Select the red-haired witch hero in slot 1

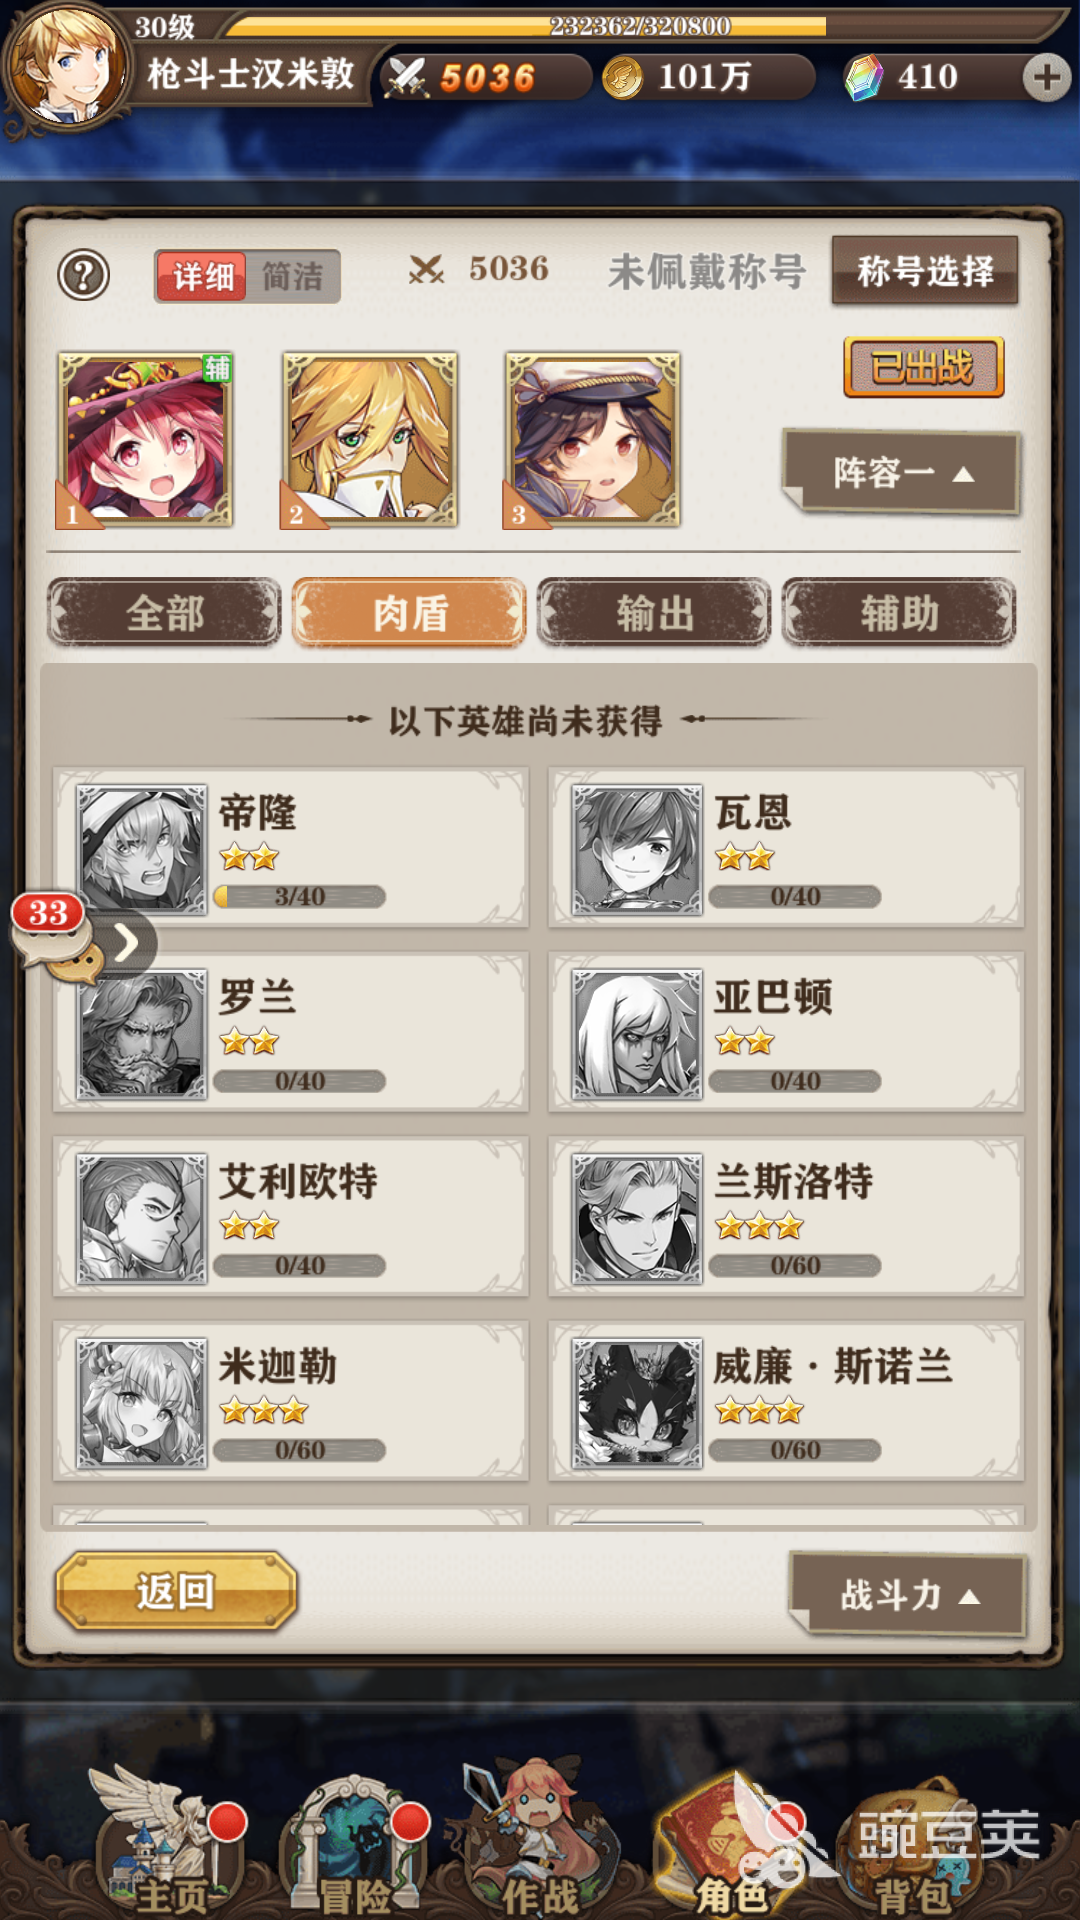coord(145,439)
